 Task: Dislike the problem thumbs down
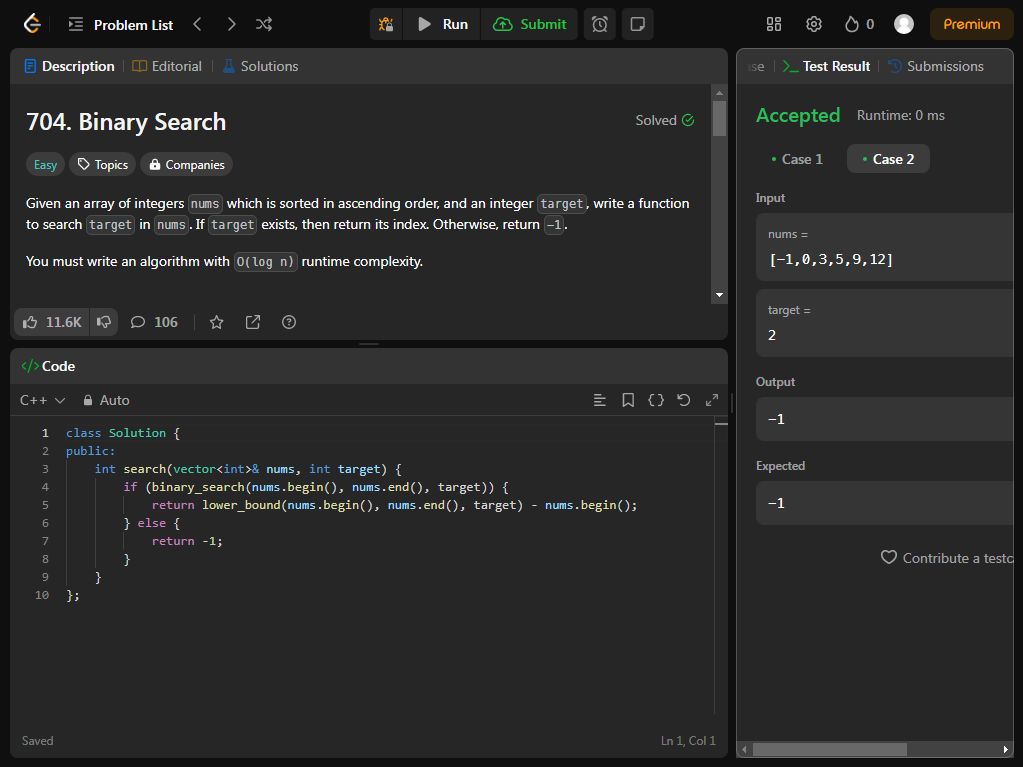pos(104,322)
